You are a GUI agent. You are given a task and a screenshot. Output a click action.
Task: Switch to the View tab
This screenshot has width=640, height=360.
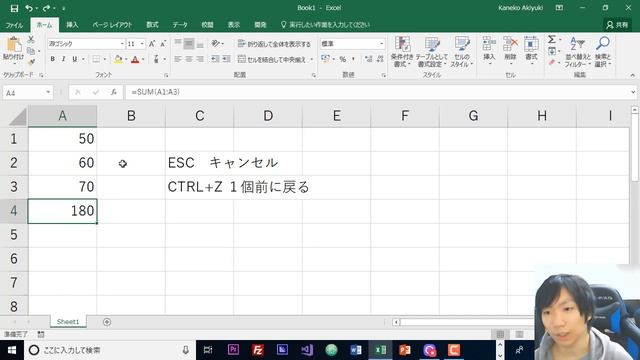(234, 25)
